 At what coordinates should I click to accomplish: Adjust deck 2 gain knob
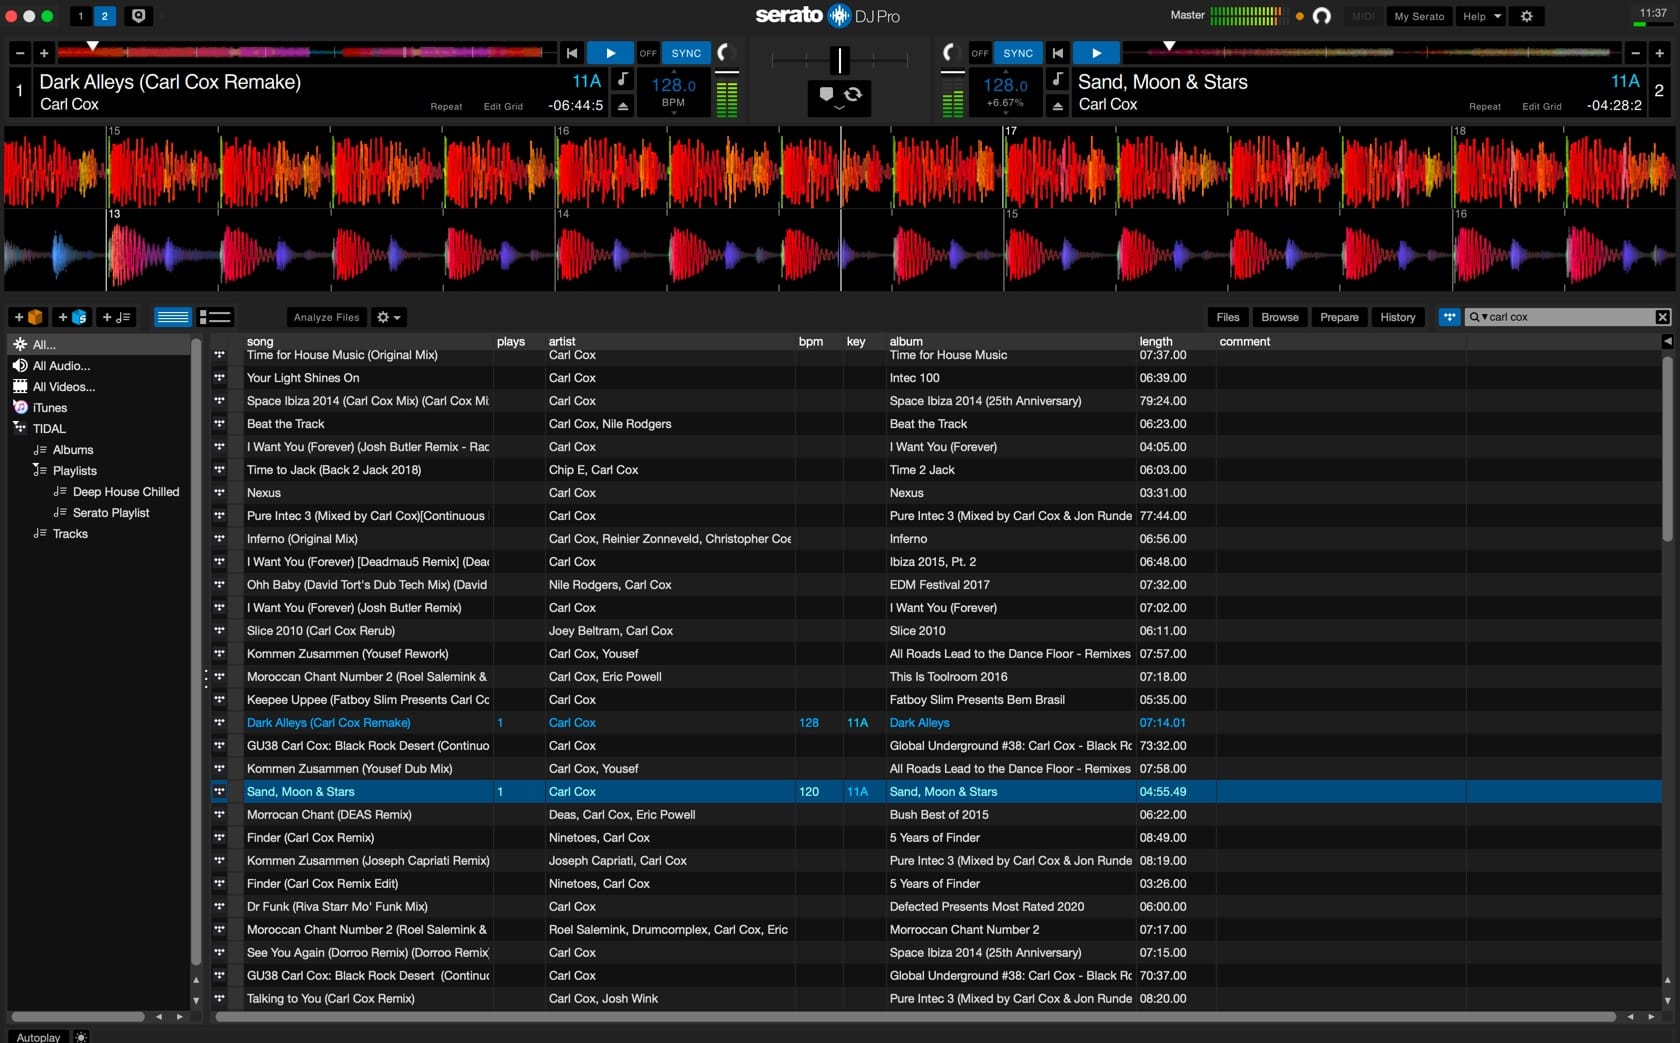coord(950,52)
